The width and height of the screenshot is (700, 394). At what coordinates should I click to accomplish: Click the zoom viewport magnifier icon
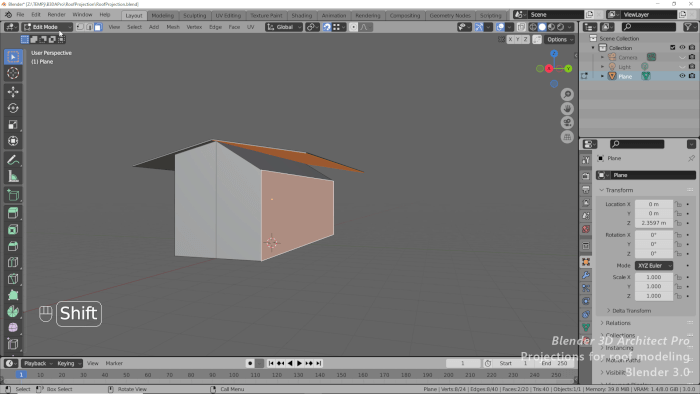pyautogui.click(x=567, y=94)
